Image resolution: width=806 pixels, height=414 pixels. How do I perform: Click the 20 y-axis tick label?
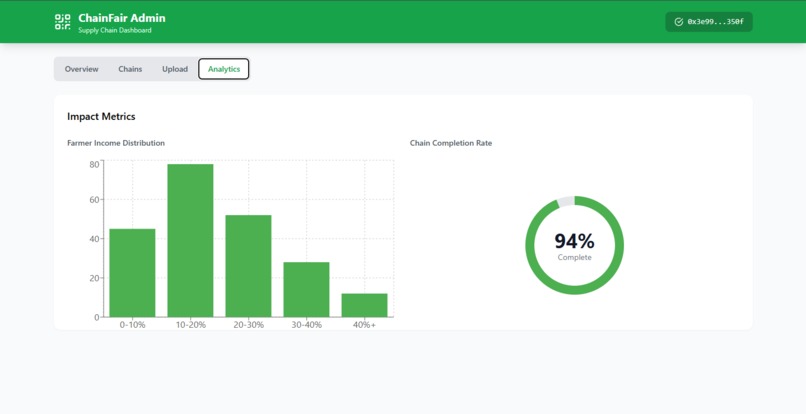click(94, 278)
